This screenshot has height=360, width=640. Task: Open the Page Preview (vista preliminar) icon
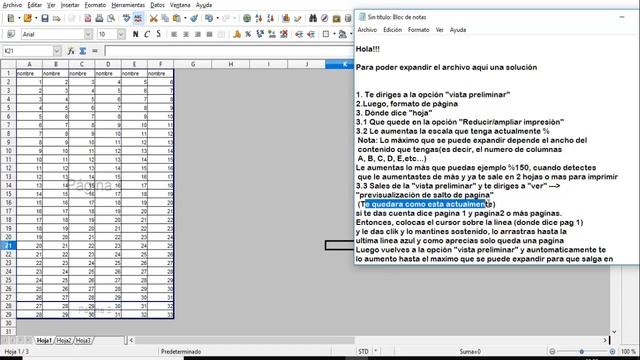tap(111, 18)
